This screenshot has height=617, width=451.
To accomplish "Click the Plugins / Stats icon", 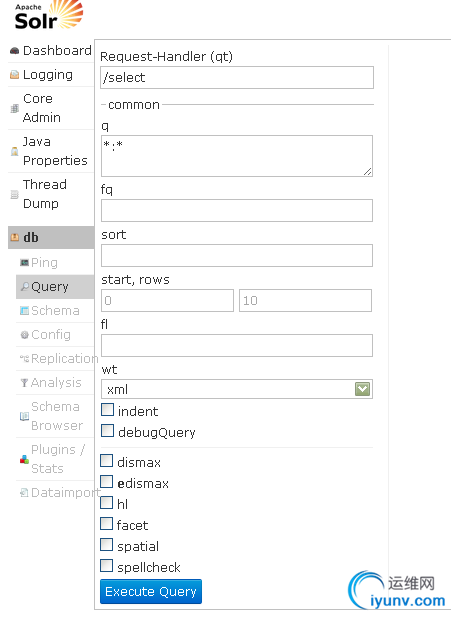I will pos(24,459).
